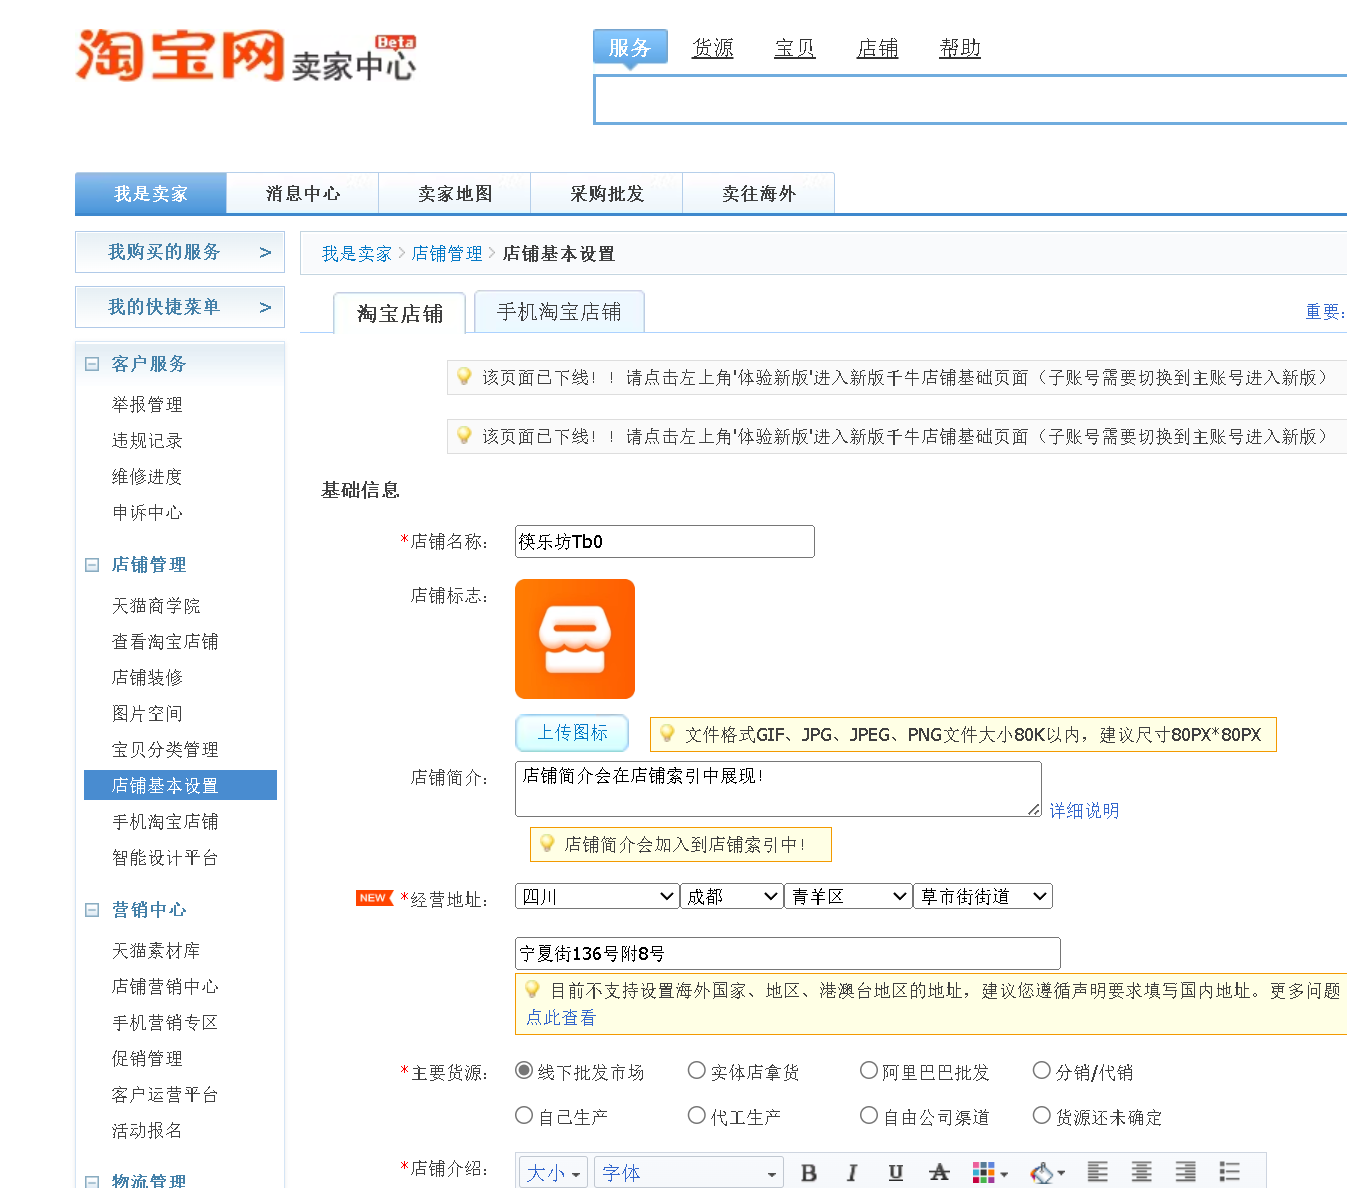Open the district dropdown showing 青羊区

click(848, 896)
